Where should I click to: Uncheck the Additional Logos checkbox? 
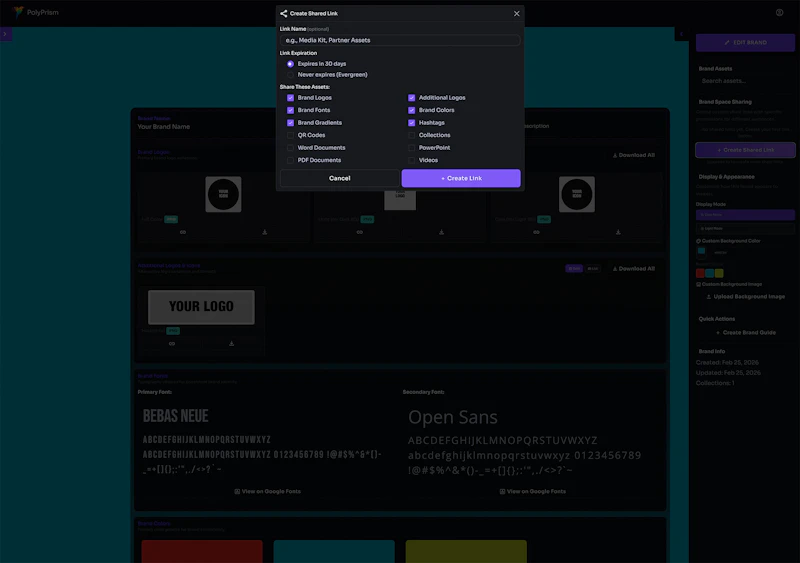point(411,97)
